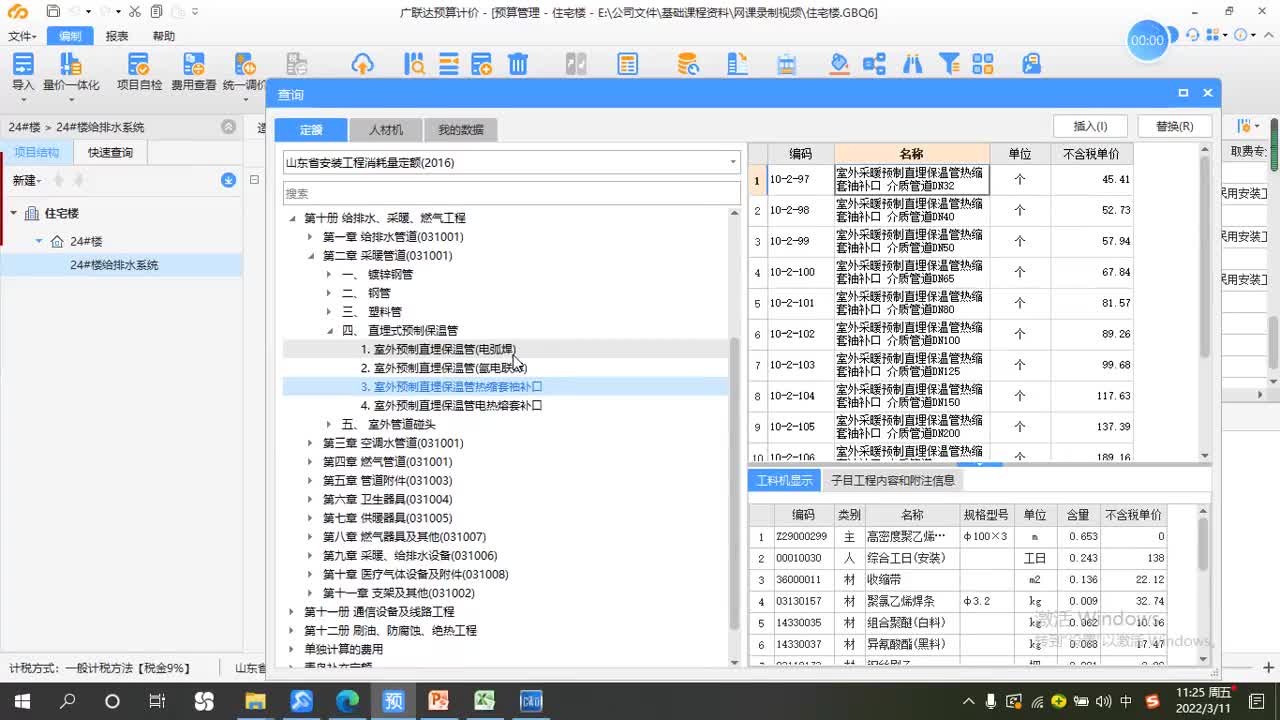Collapse the 第十册 给排水、采暖、燃气工程 node
Screen dimensions: 1280x720
[292, 218]
